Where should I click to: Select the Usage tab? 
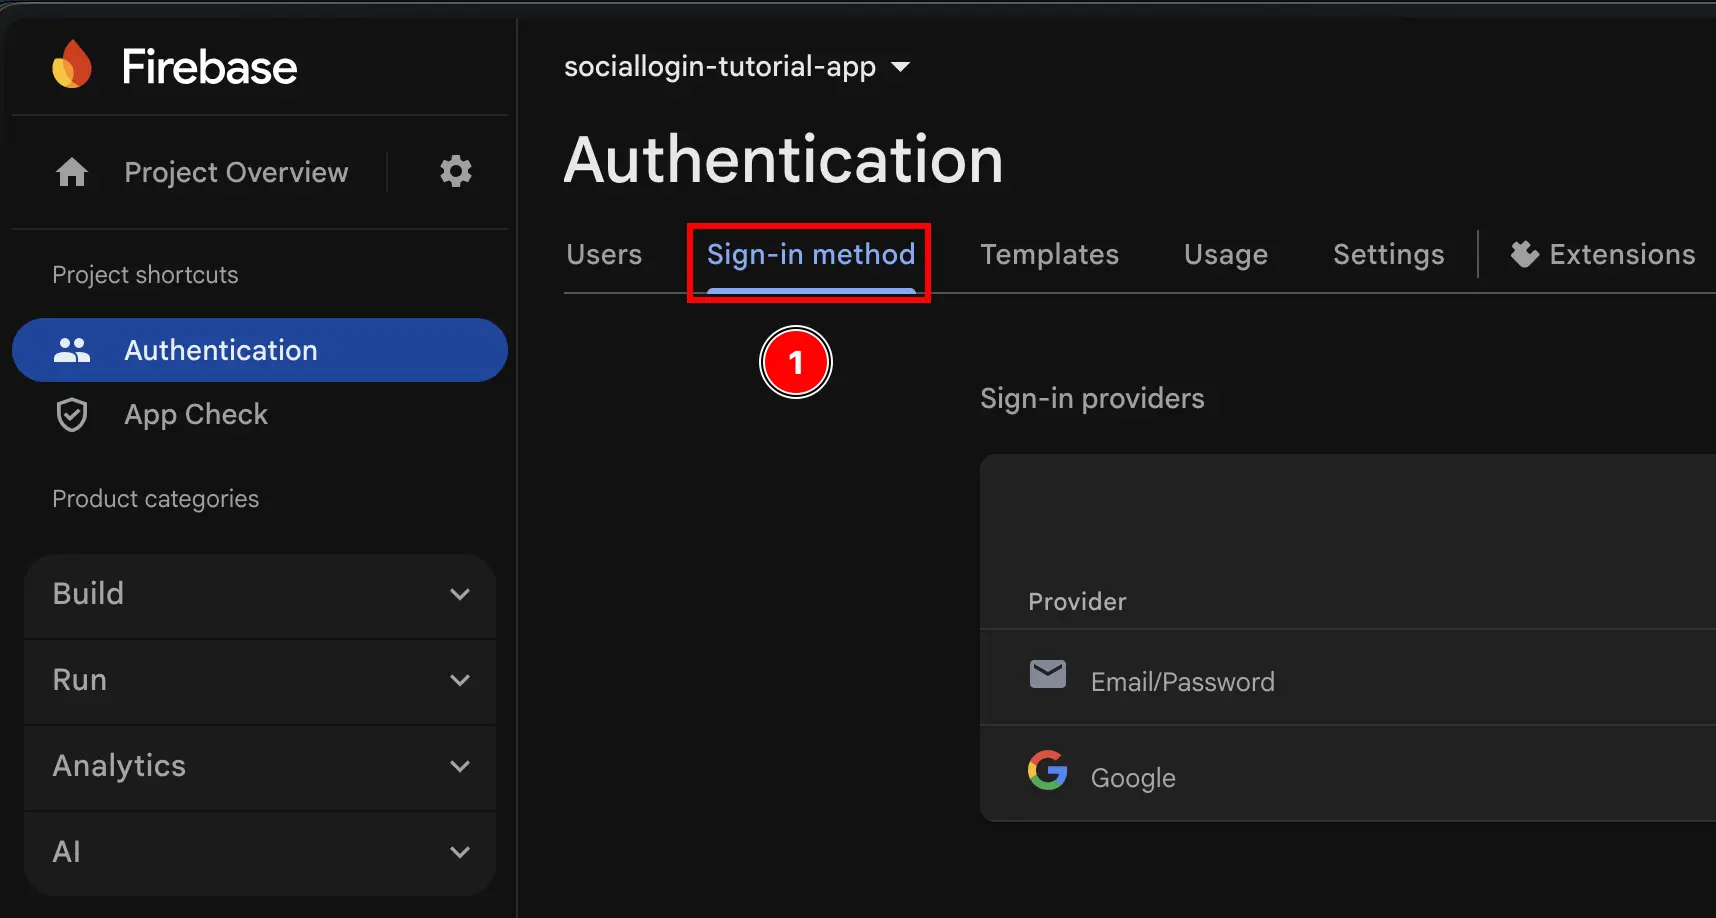[x=1225, y=254]
